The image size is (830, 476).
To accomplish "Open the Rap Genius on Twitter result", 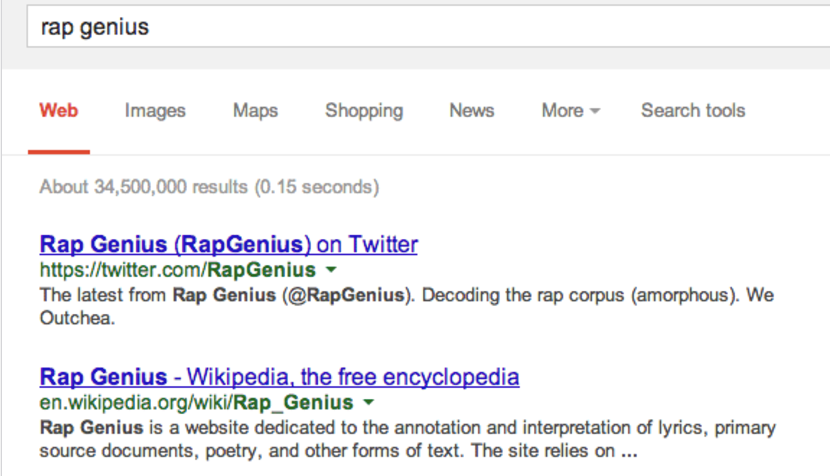I will [228, 244].
